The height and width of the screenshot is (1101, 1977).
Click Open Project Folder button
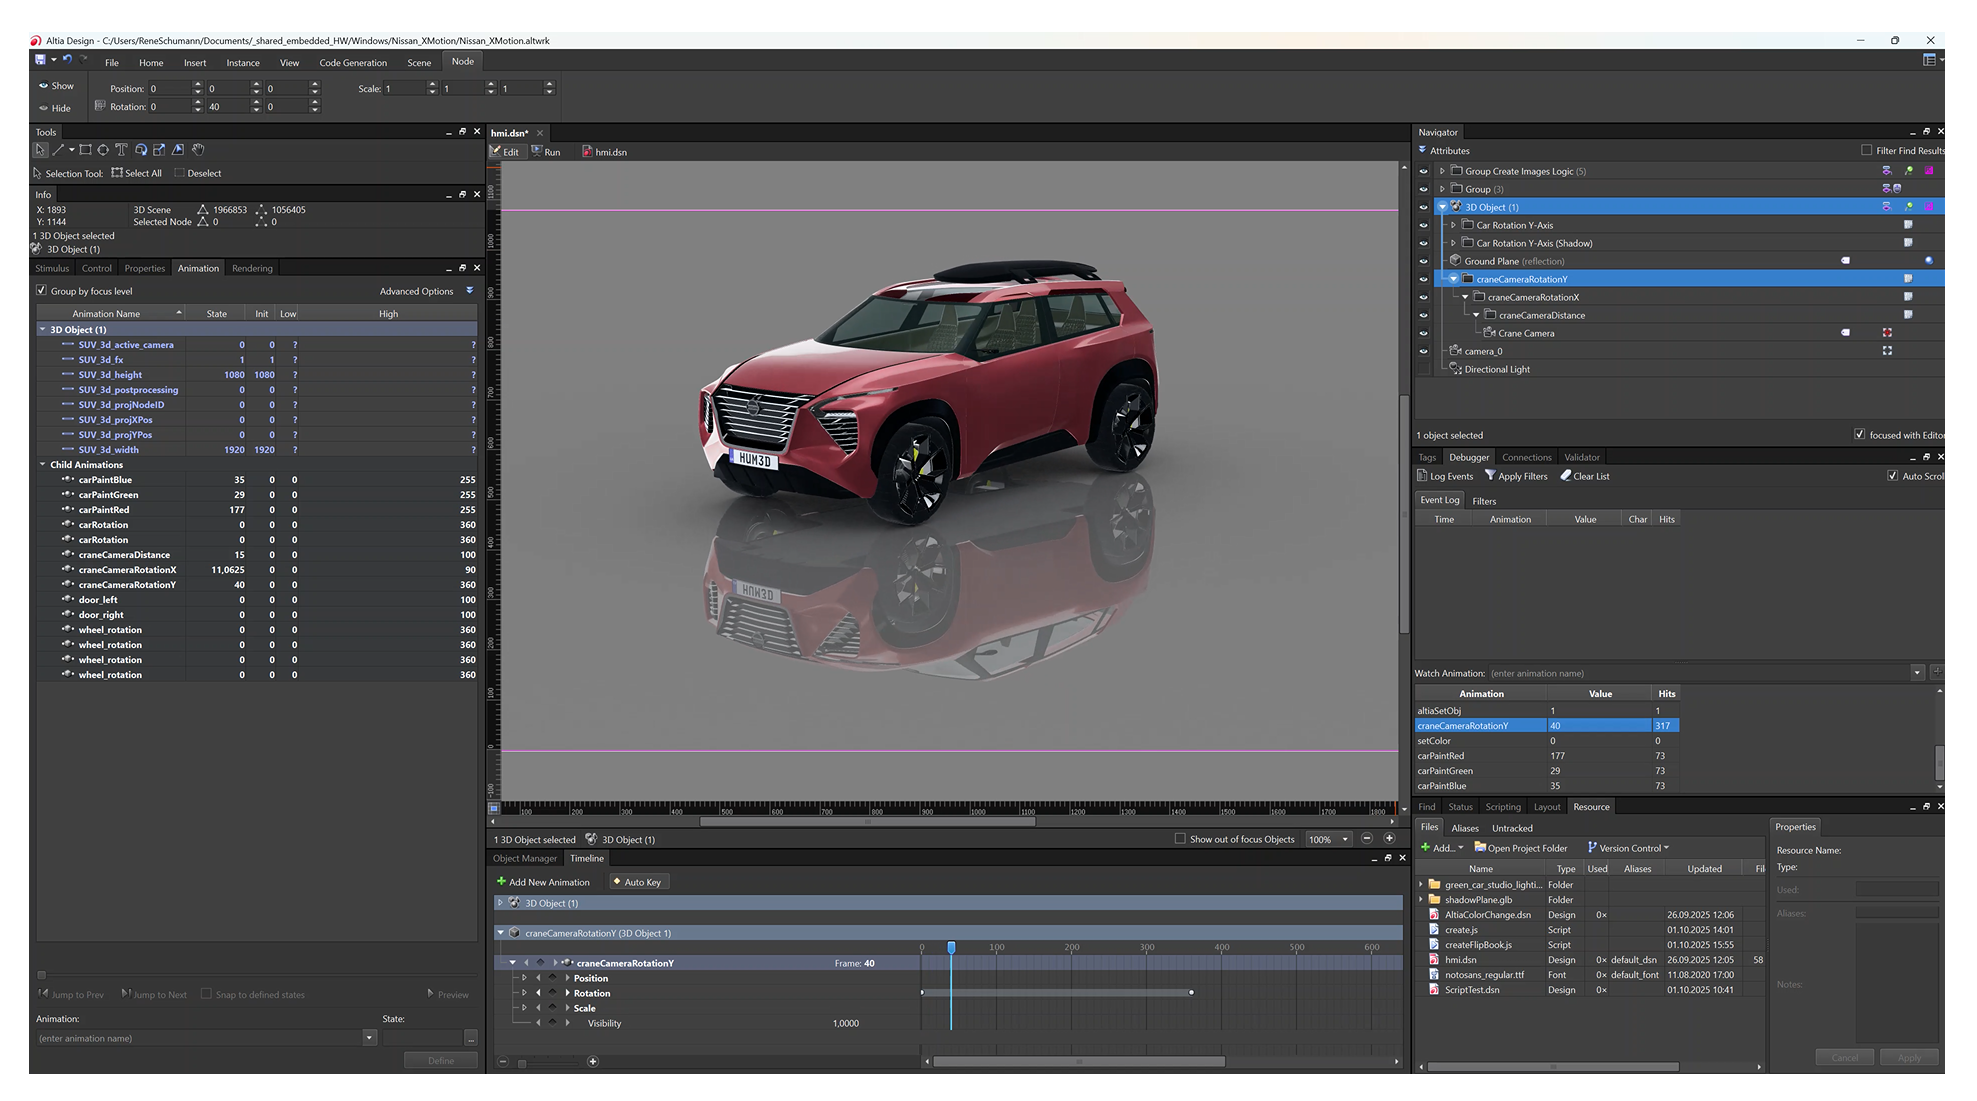1521,848
